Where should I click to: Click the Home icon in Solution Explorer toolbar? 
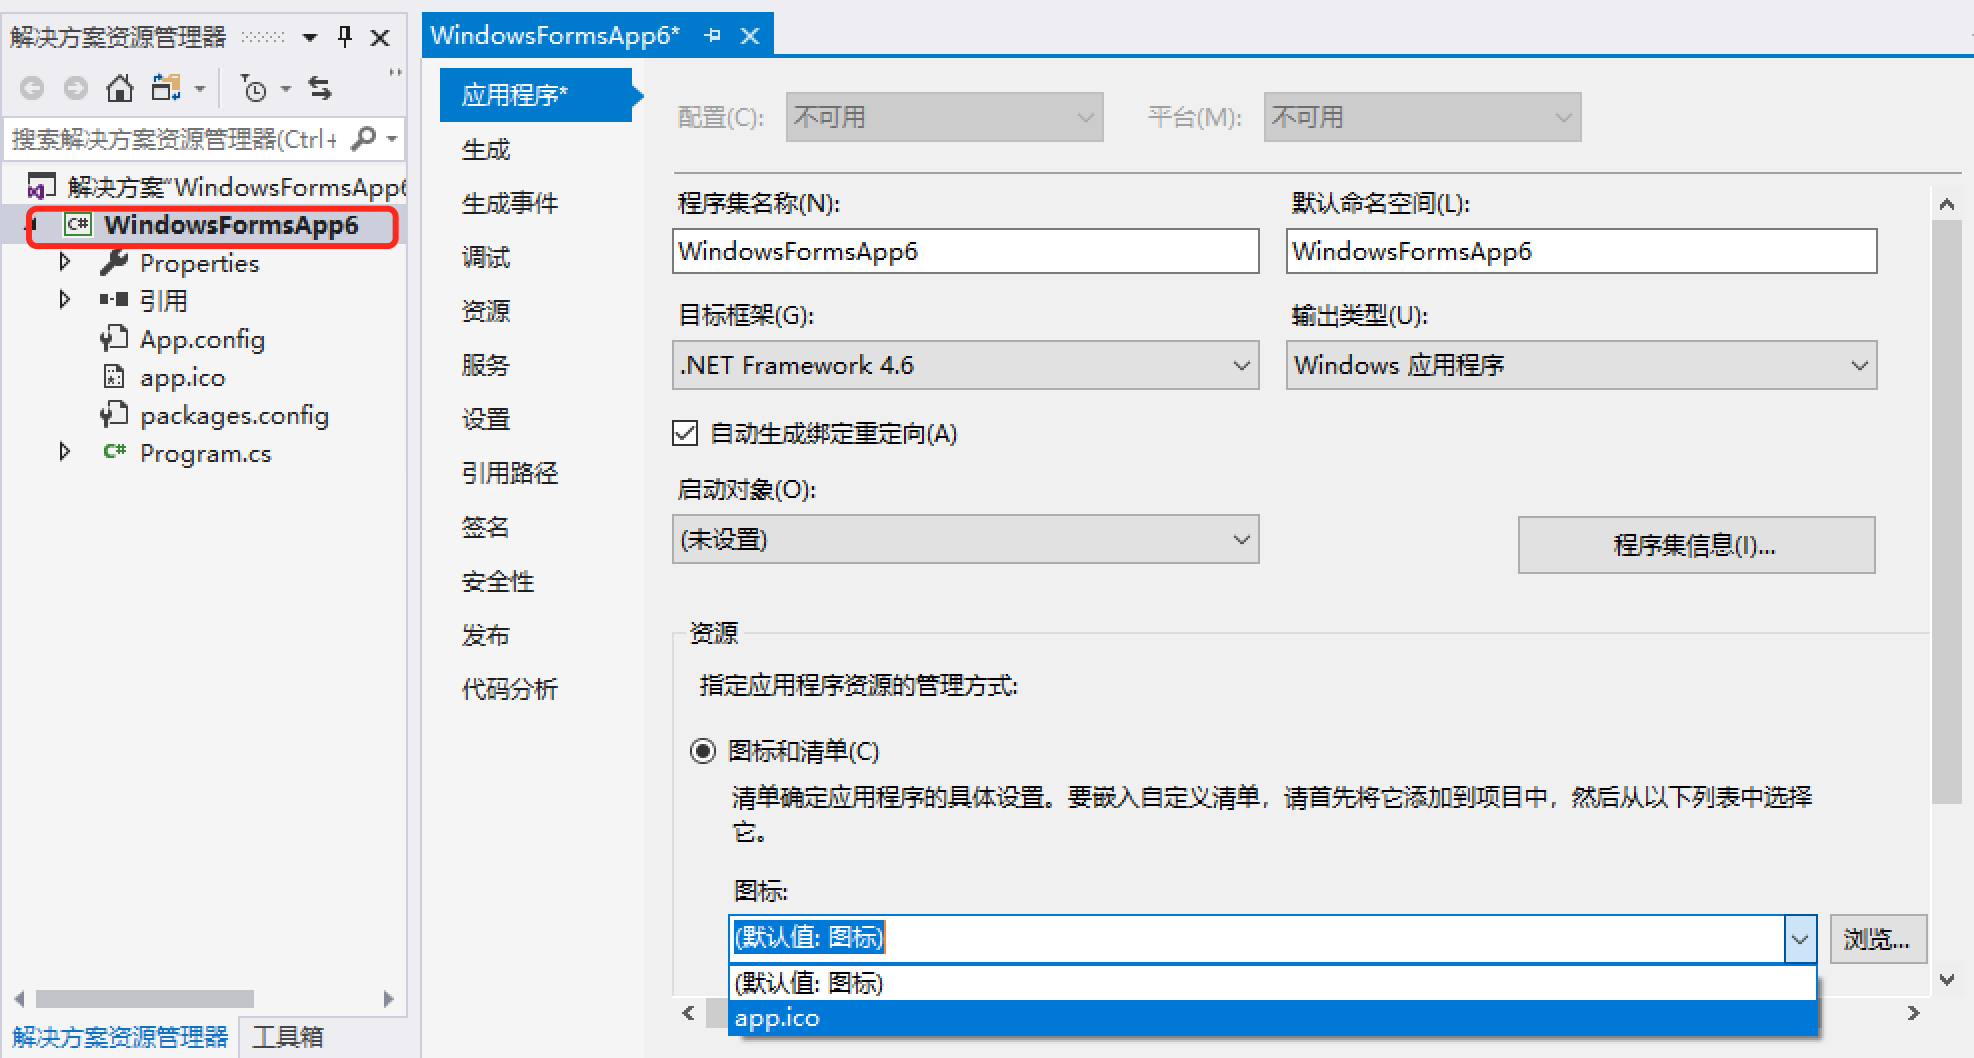120,88
